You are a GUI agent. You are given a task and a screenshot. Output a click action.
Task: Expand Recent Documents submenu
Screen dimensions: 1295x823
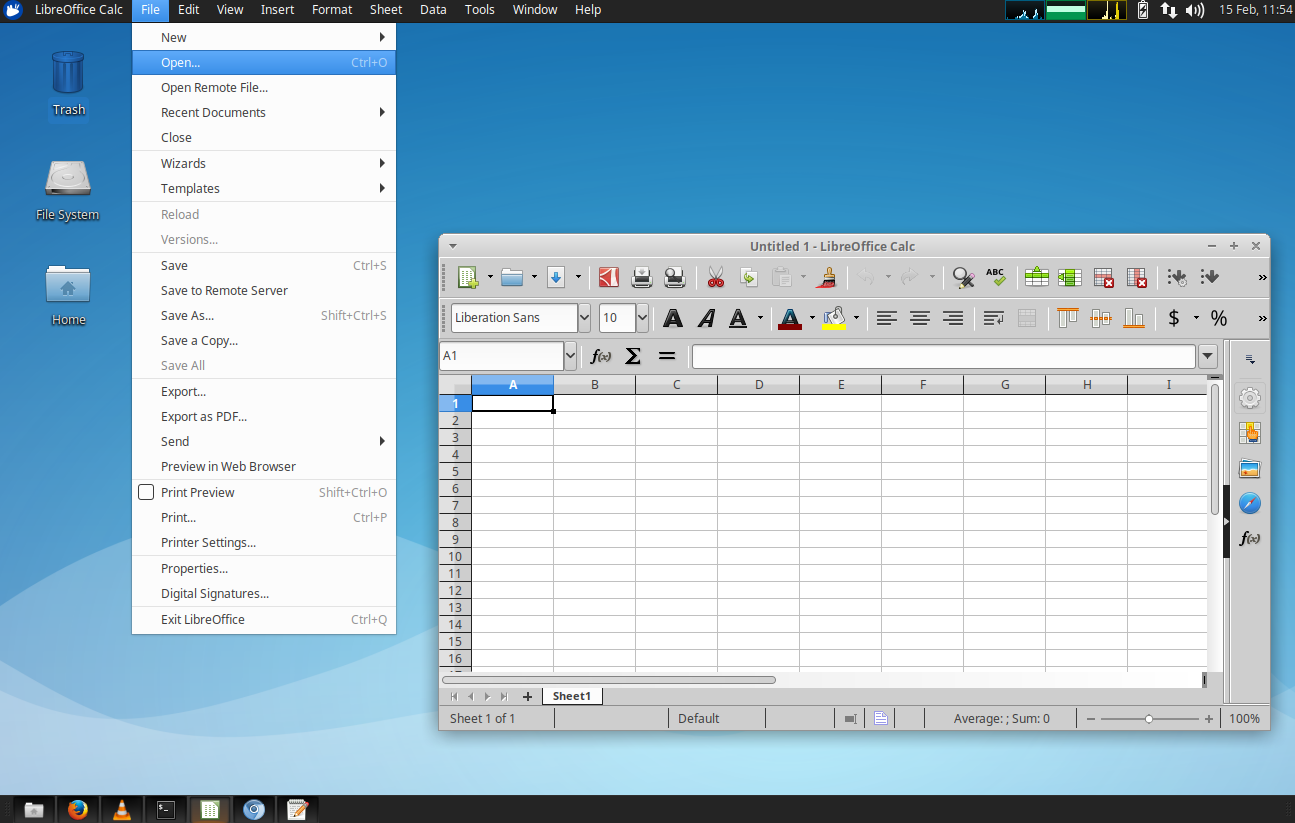click(x=264, y=113)
